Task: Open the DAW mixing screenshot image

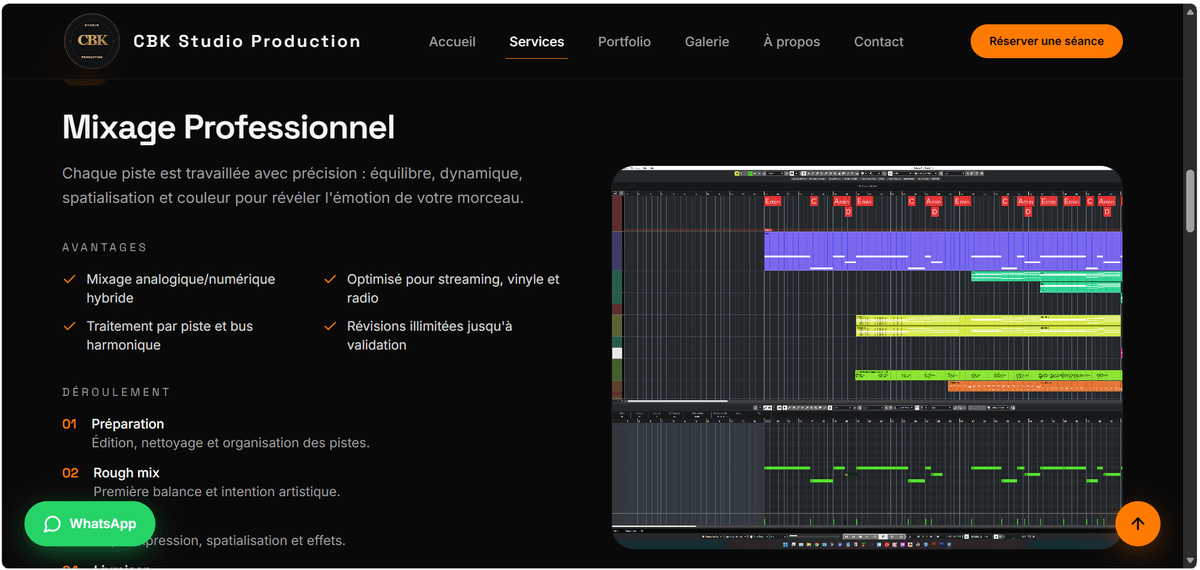Action: click(867, 357)
